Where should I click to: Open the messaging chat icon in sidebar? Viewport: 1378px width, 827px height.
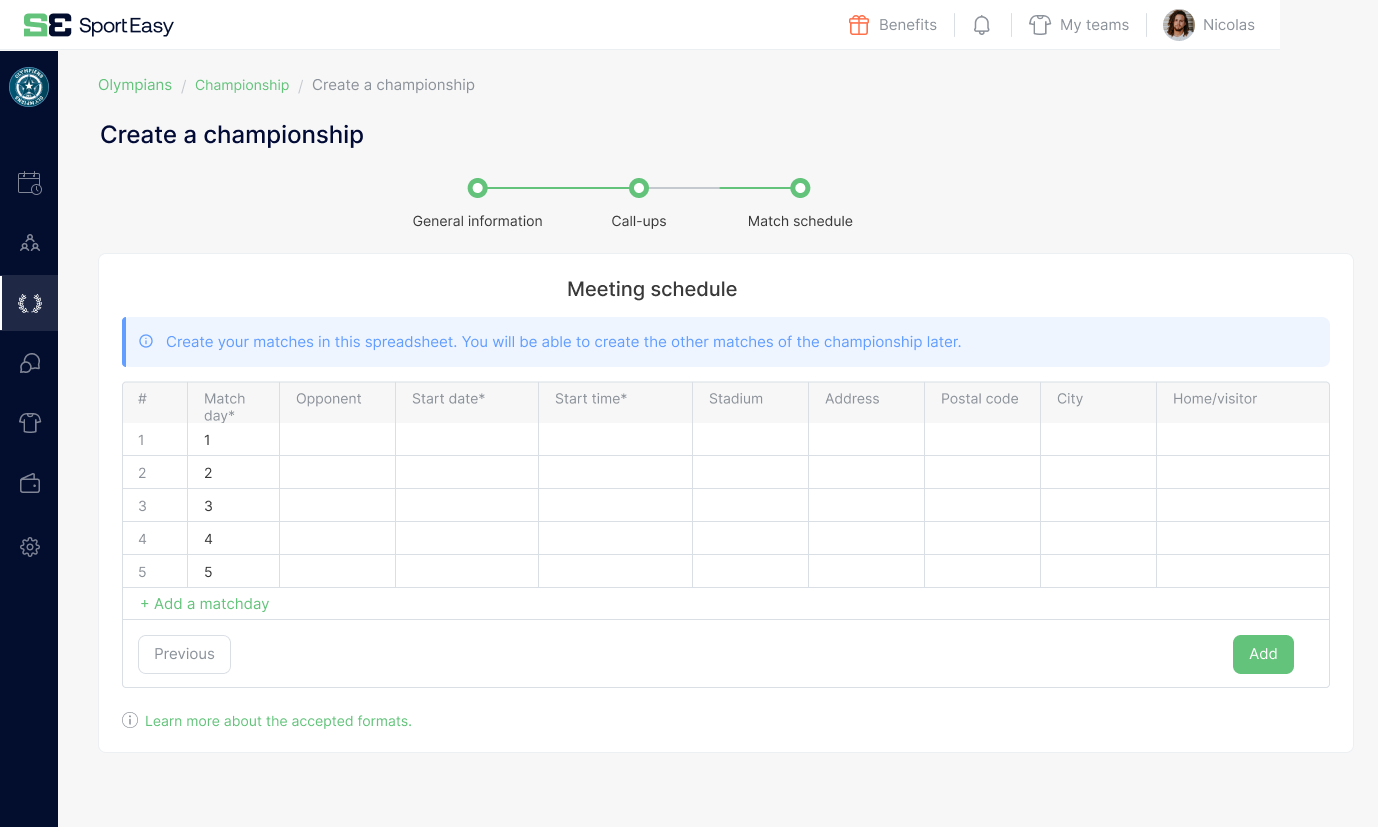pyautogui.click(x=30, y=363)
